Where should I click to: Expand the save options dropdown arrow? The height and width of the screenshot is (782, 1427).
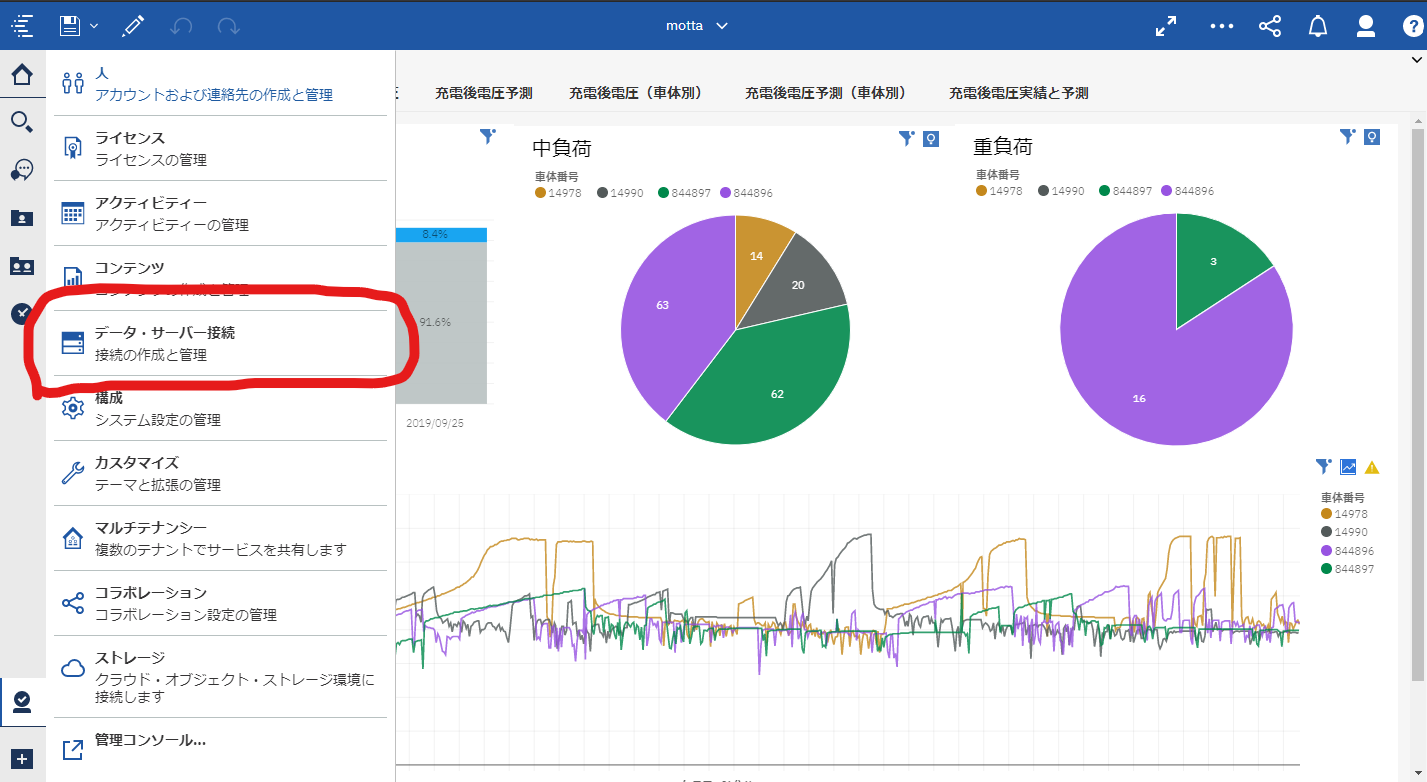pyautogui.click(x=94, y=26)
